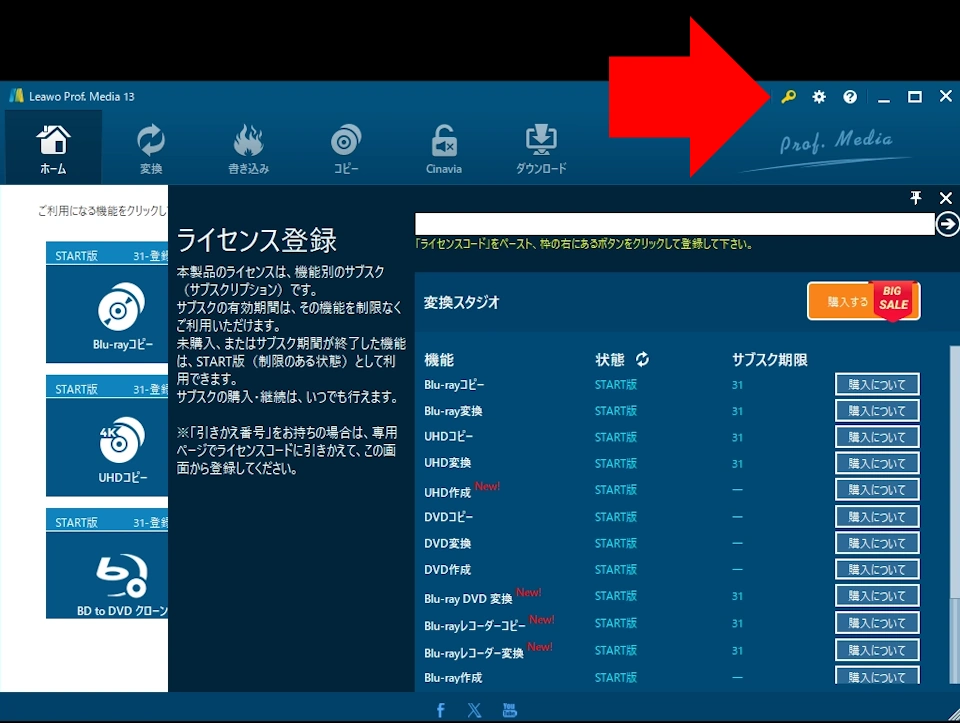Screen dimensions: 960x723
Task: Click the orange 購入する BIG SALE button
Action: point(863,301)
